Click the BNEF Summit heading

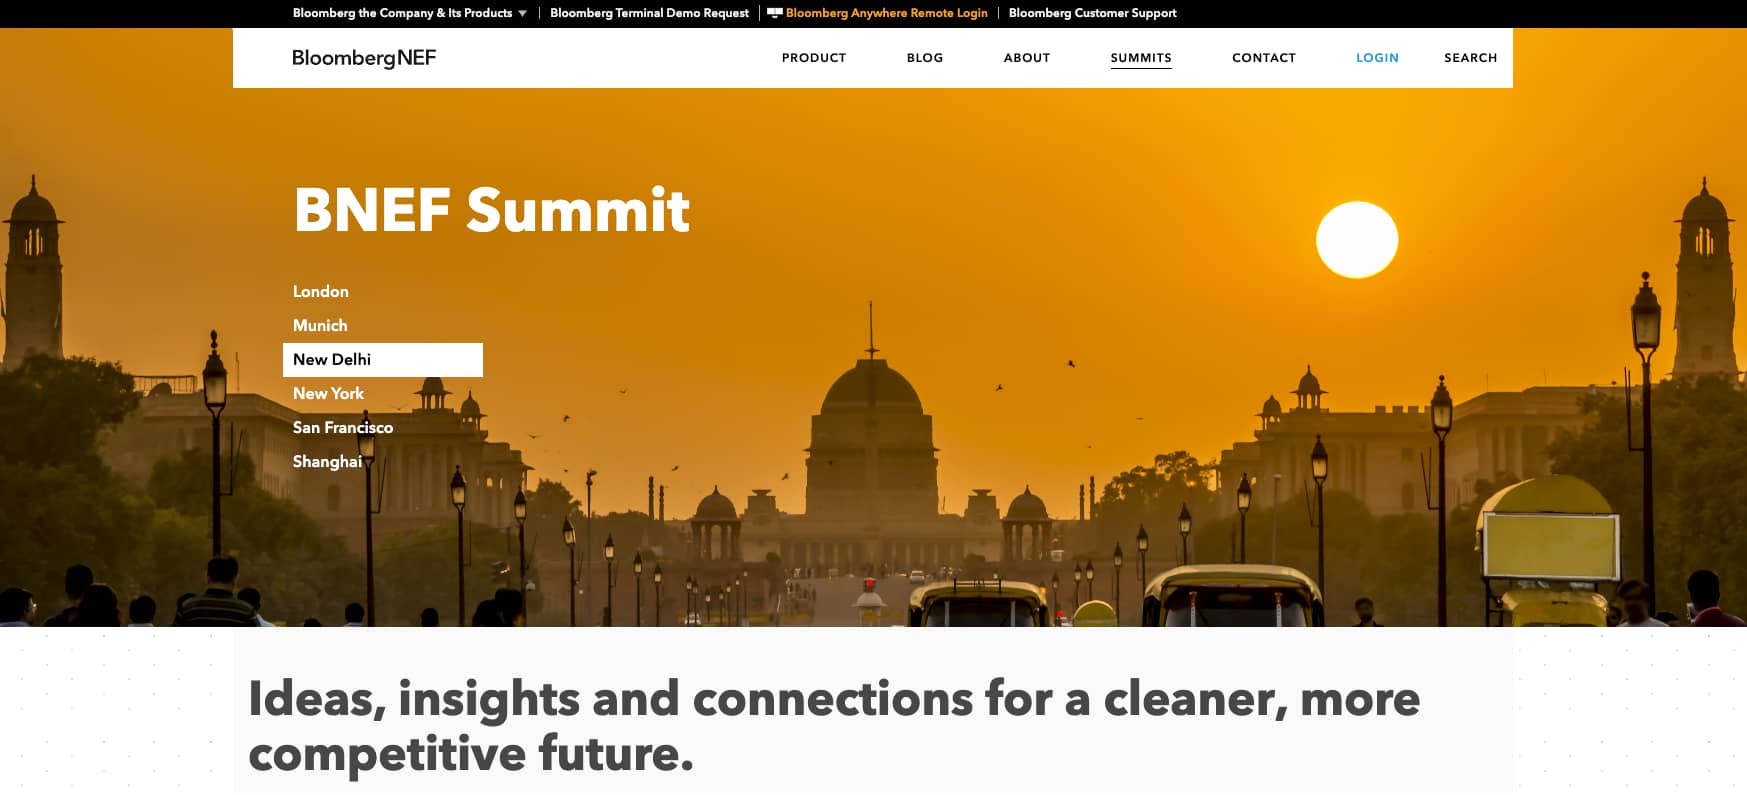point(492,210)
